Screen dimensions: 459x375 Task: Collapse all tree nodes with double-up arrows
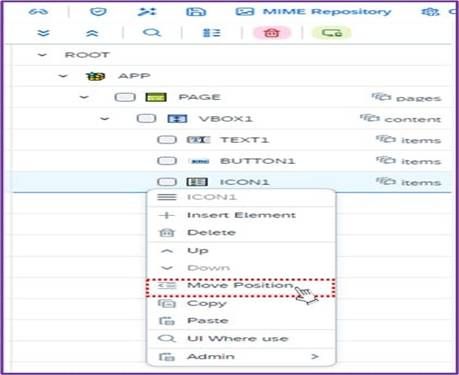point(92,33)
